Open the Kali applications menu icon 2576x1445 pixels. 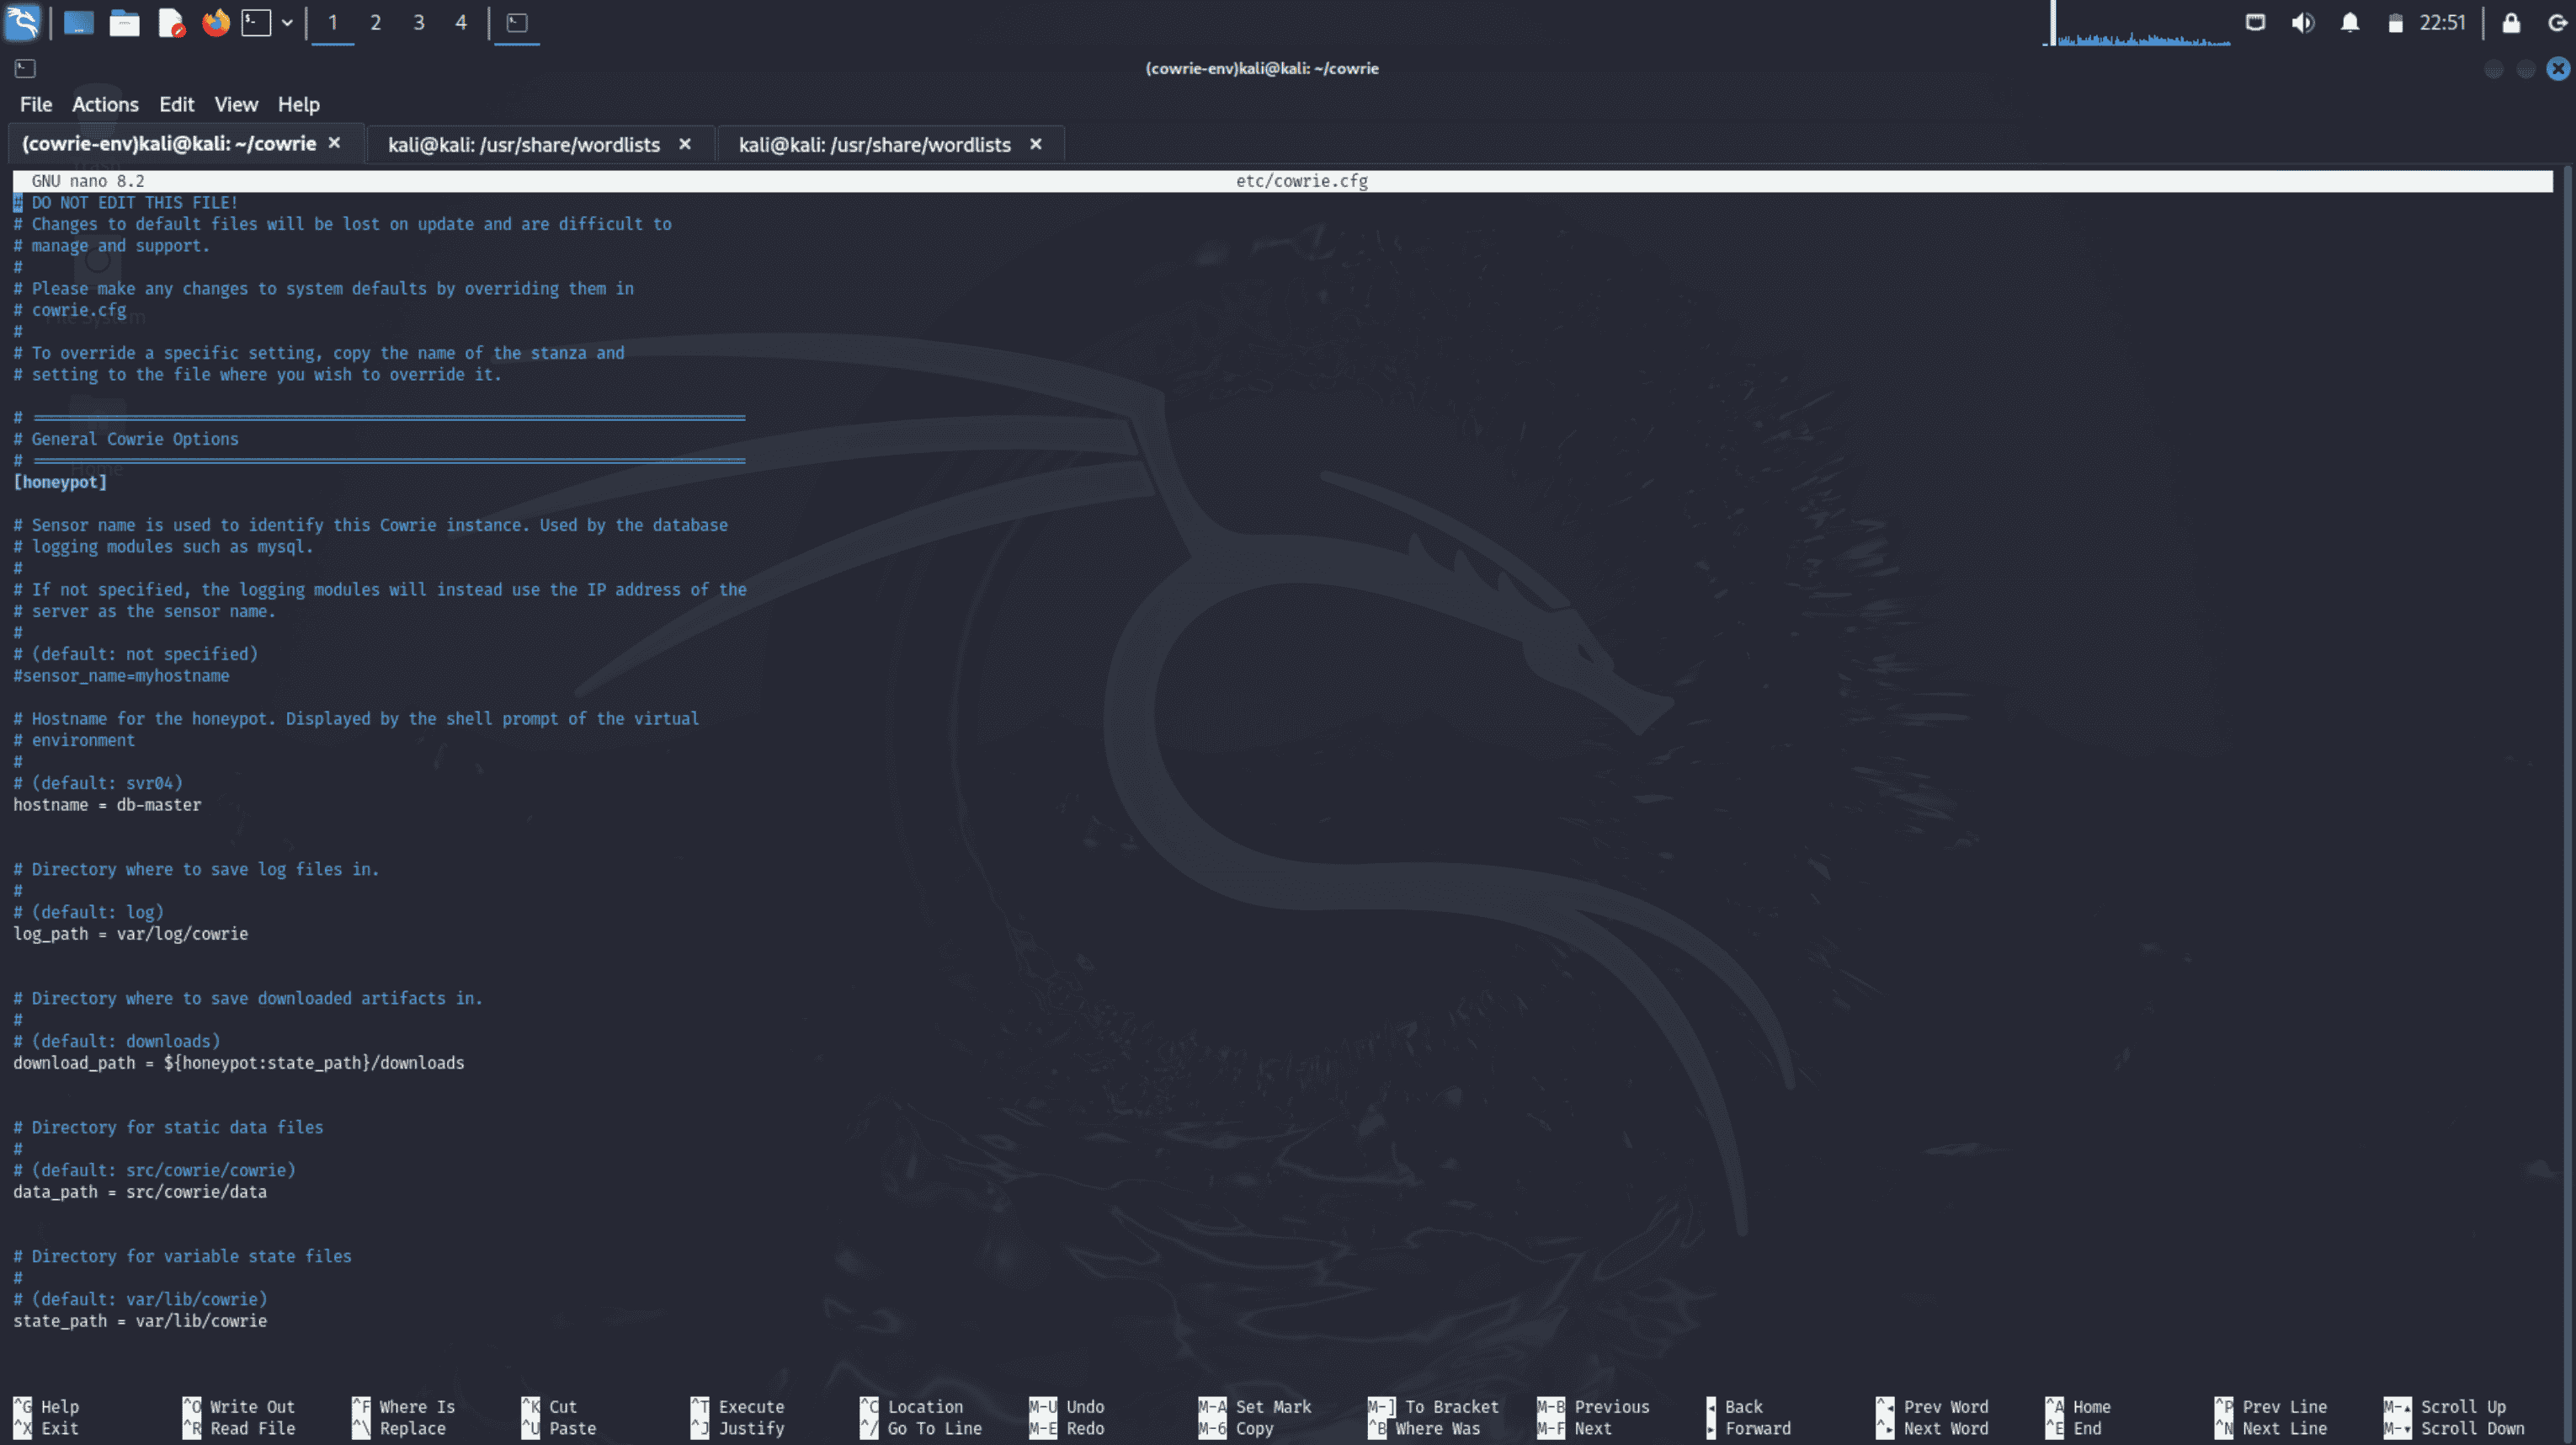tap(22, 22)
